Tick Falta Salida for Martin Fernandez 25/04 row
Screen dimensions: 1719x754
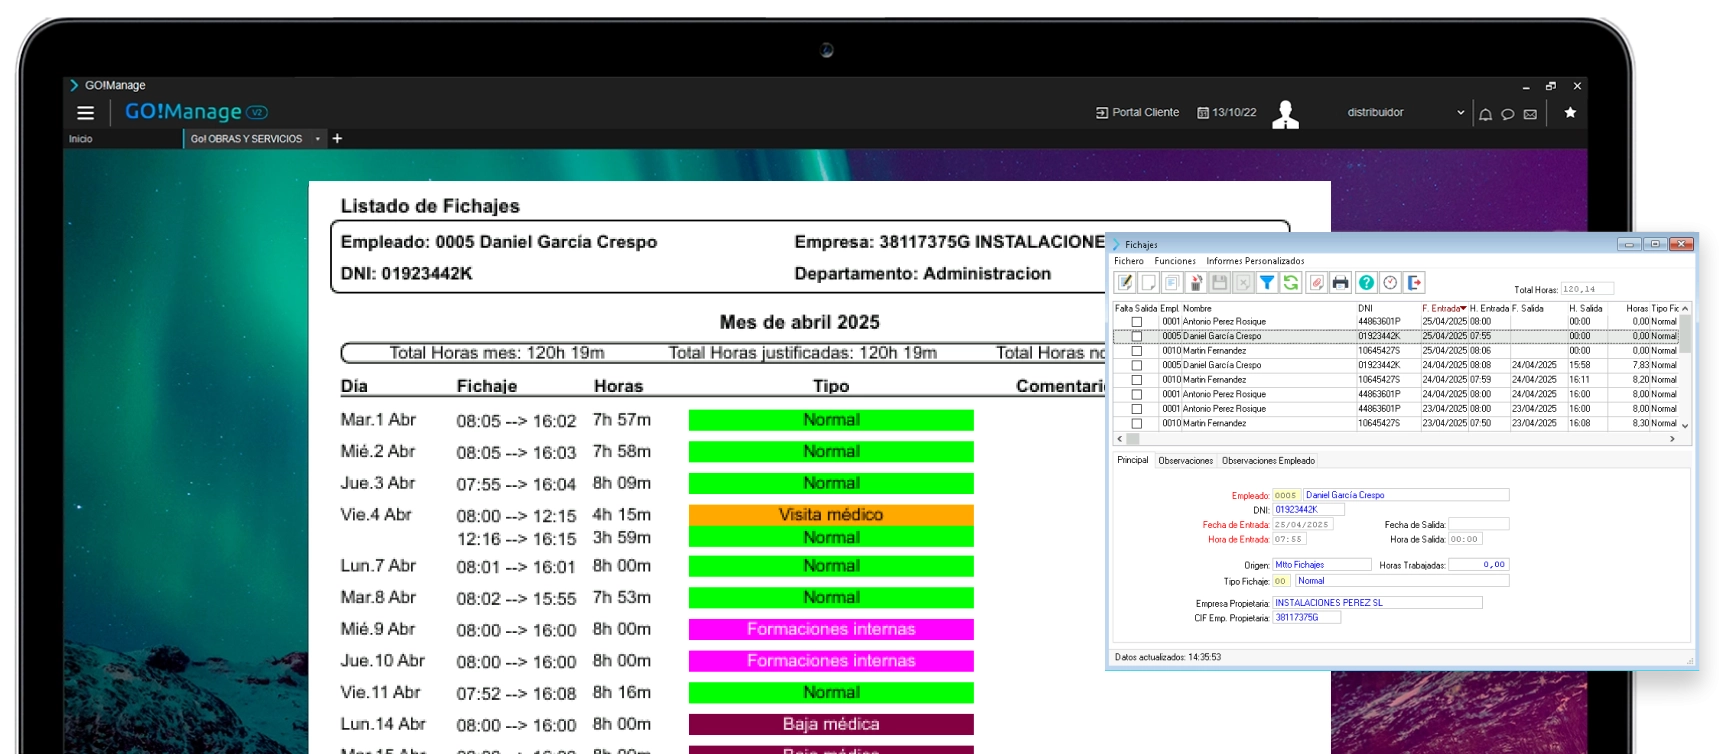[x=1136, y=351]
